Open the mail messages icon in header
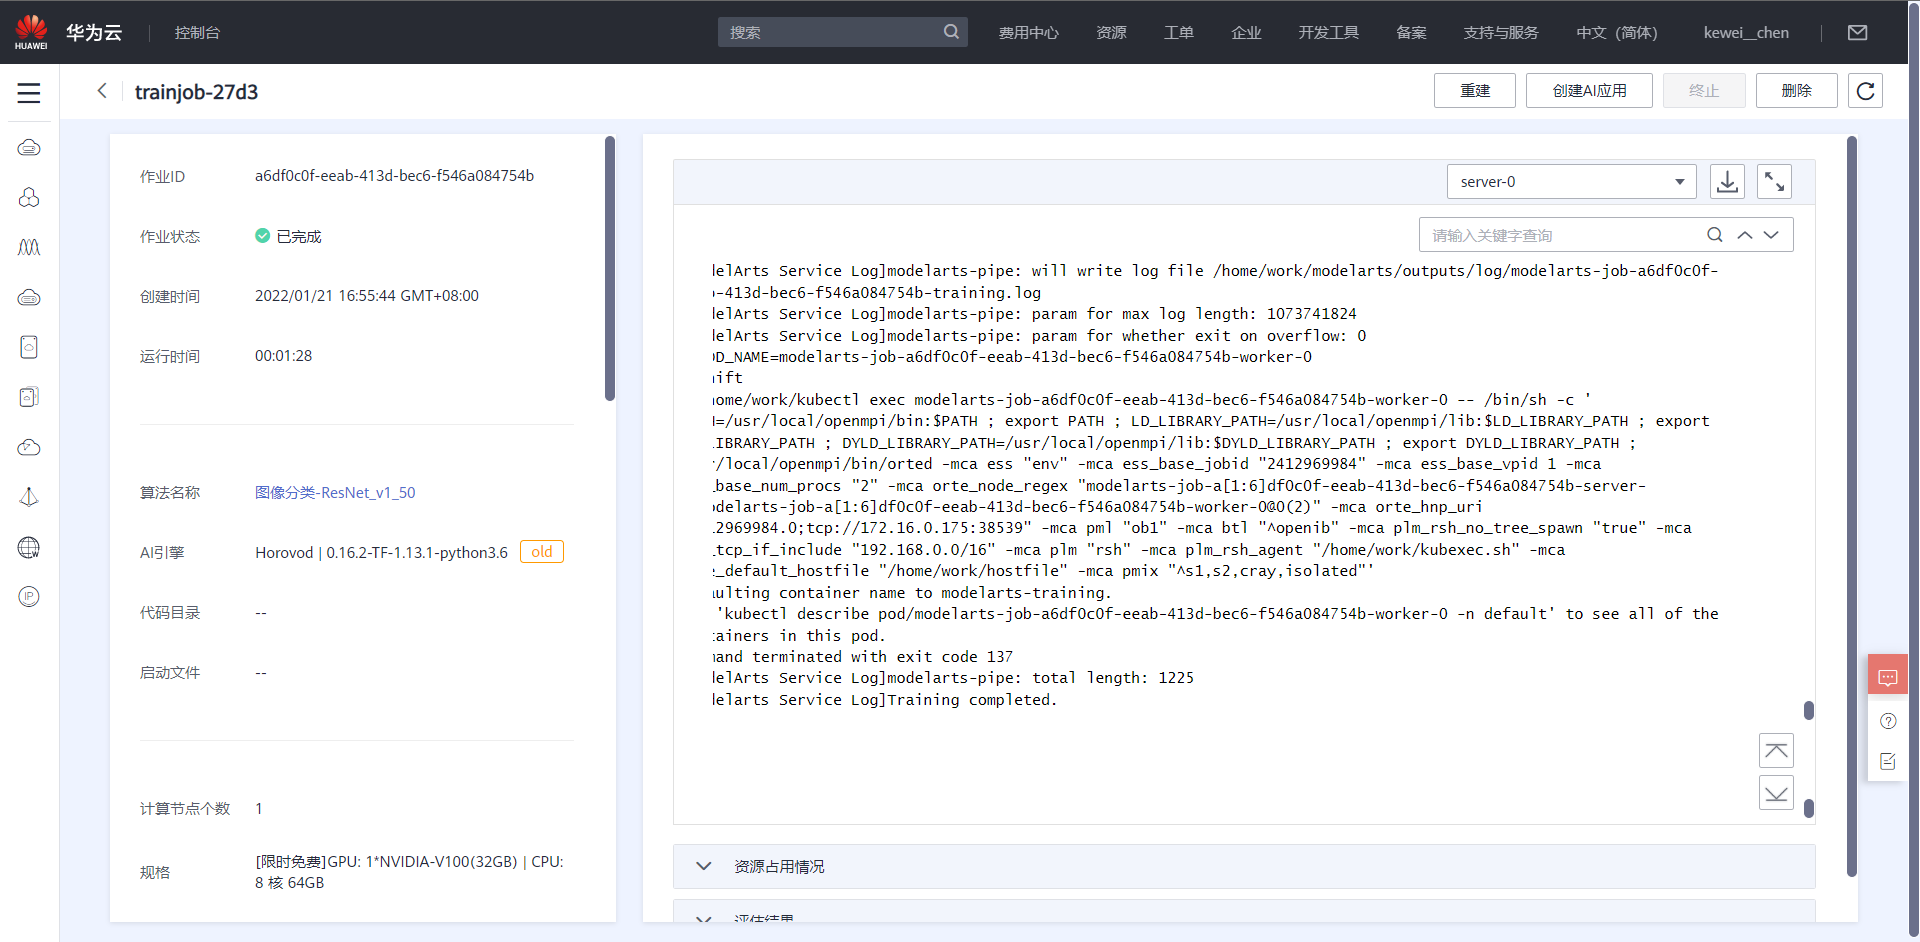1920x942 pixels. click(1857, 33)
